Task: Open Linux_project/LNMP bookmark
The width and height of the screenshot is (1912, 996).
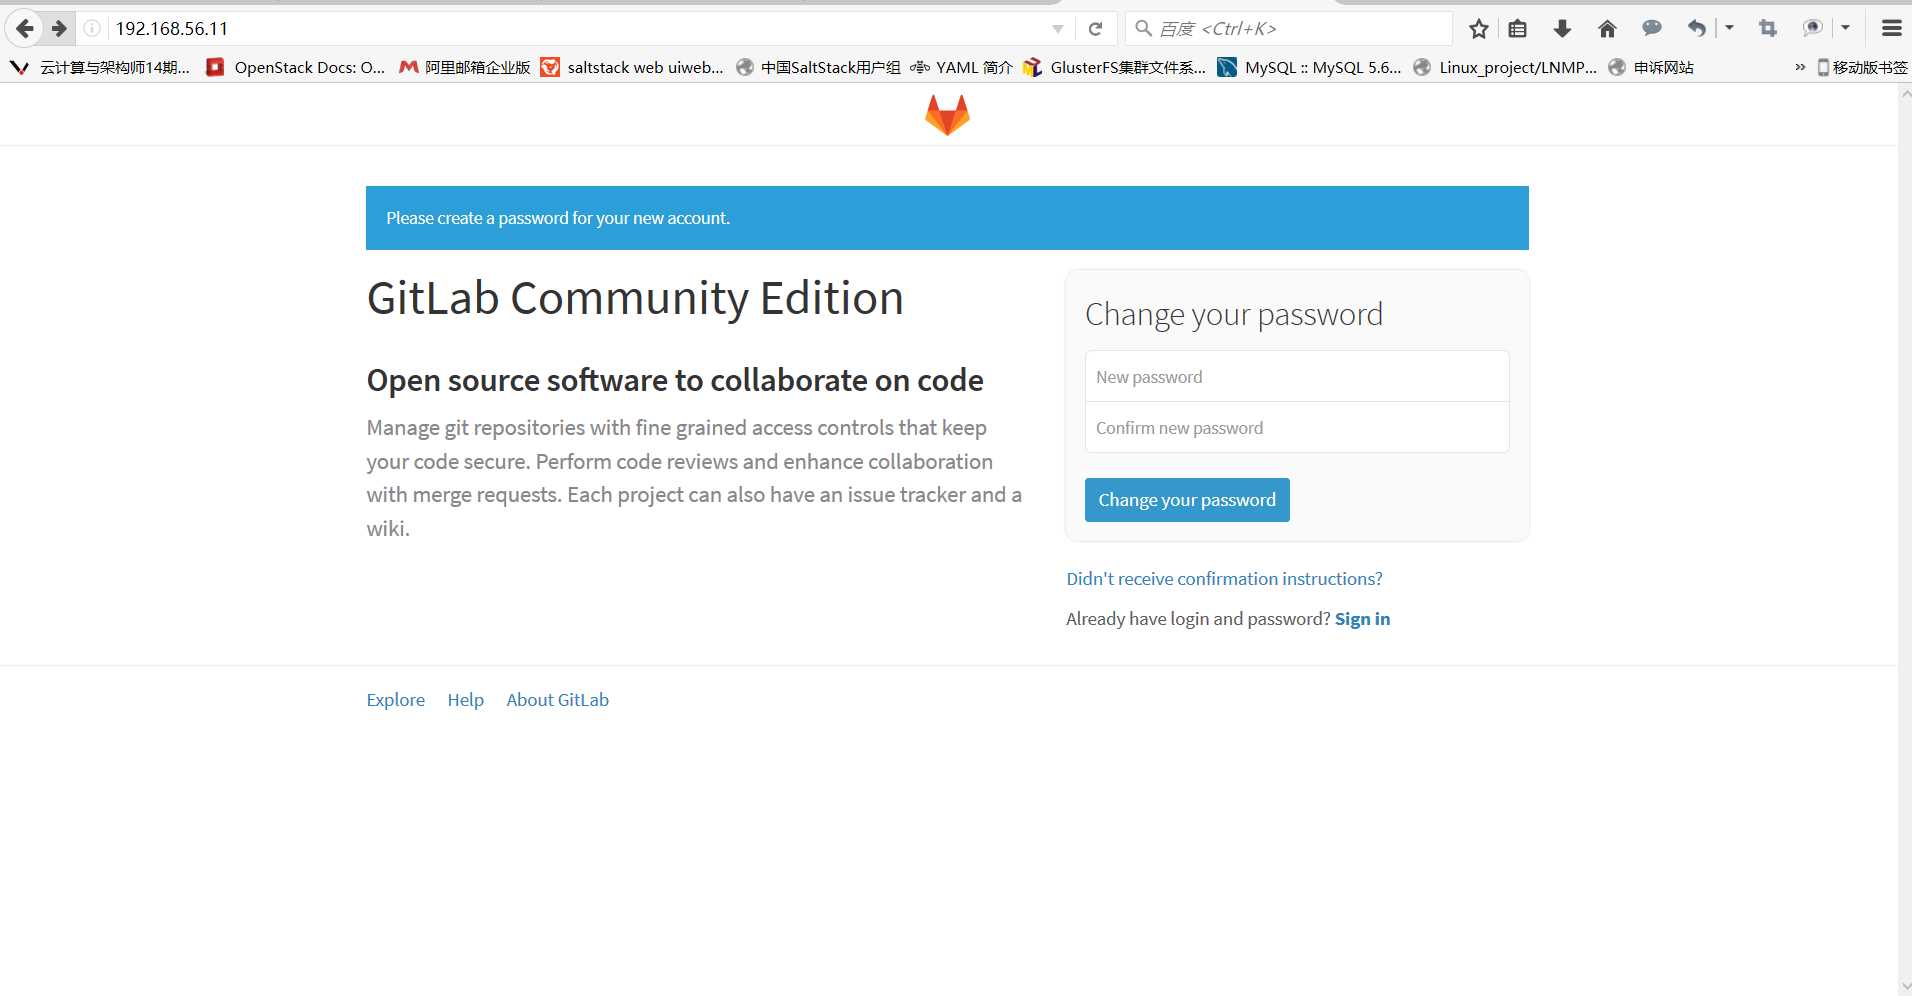Action: click(1505, 67)
